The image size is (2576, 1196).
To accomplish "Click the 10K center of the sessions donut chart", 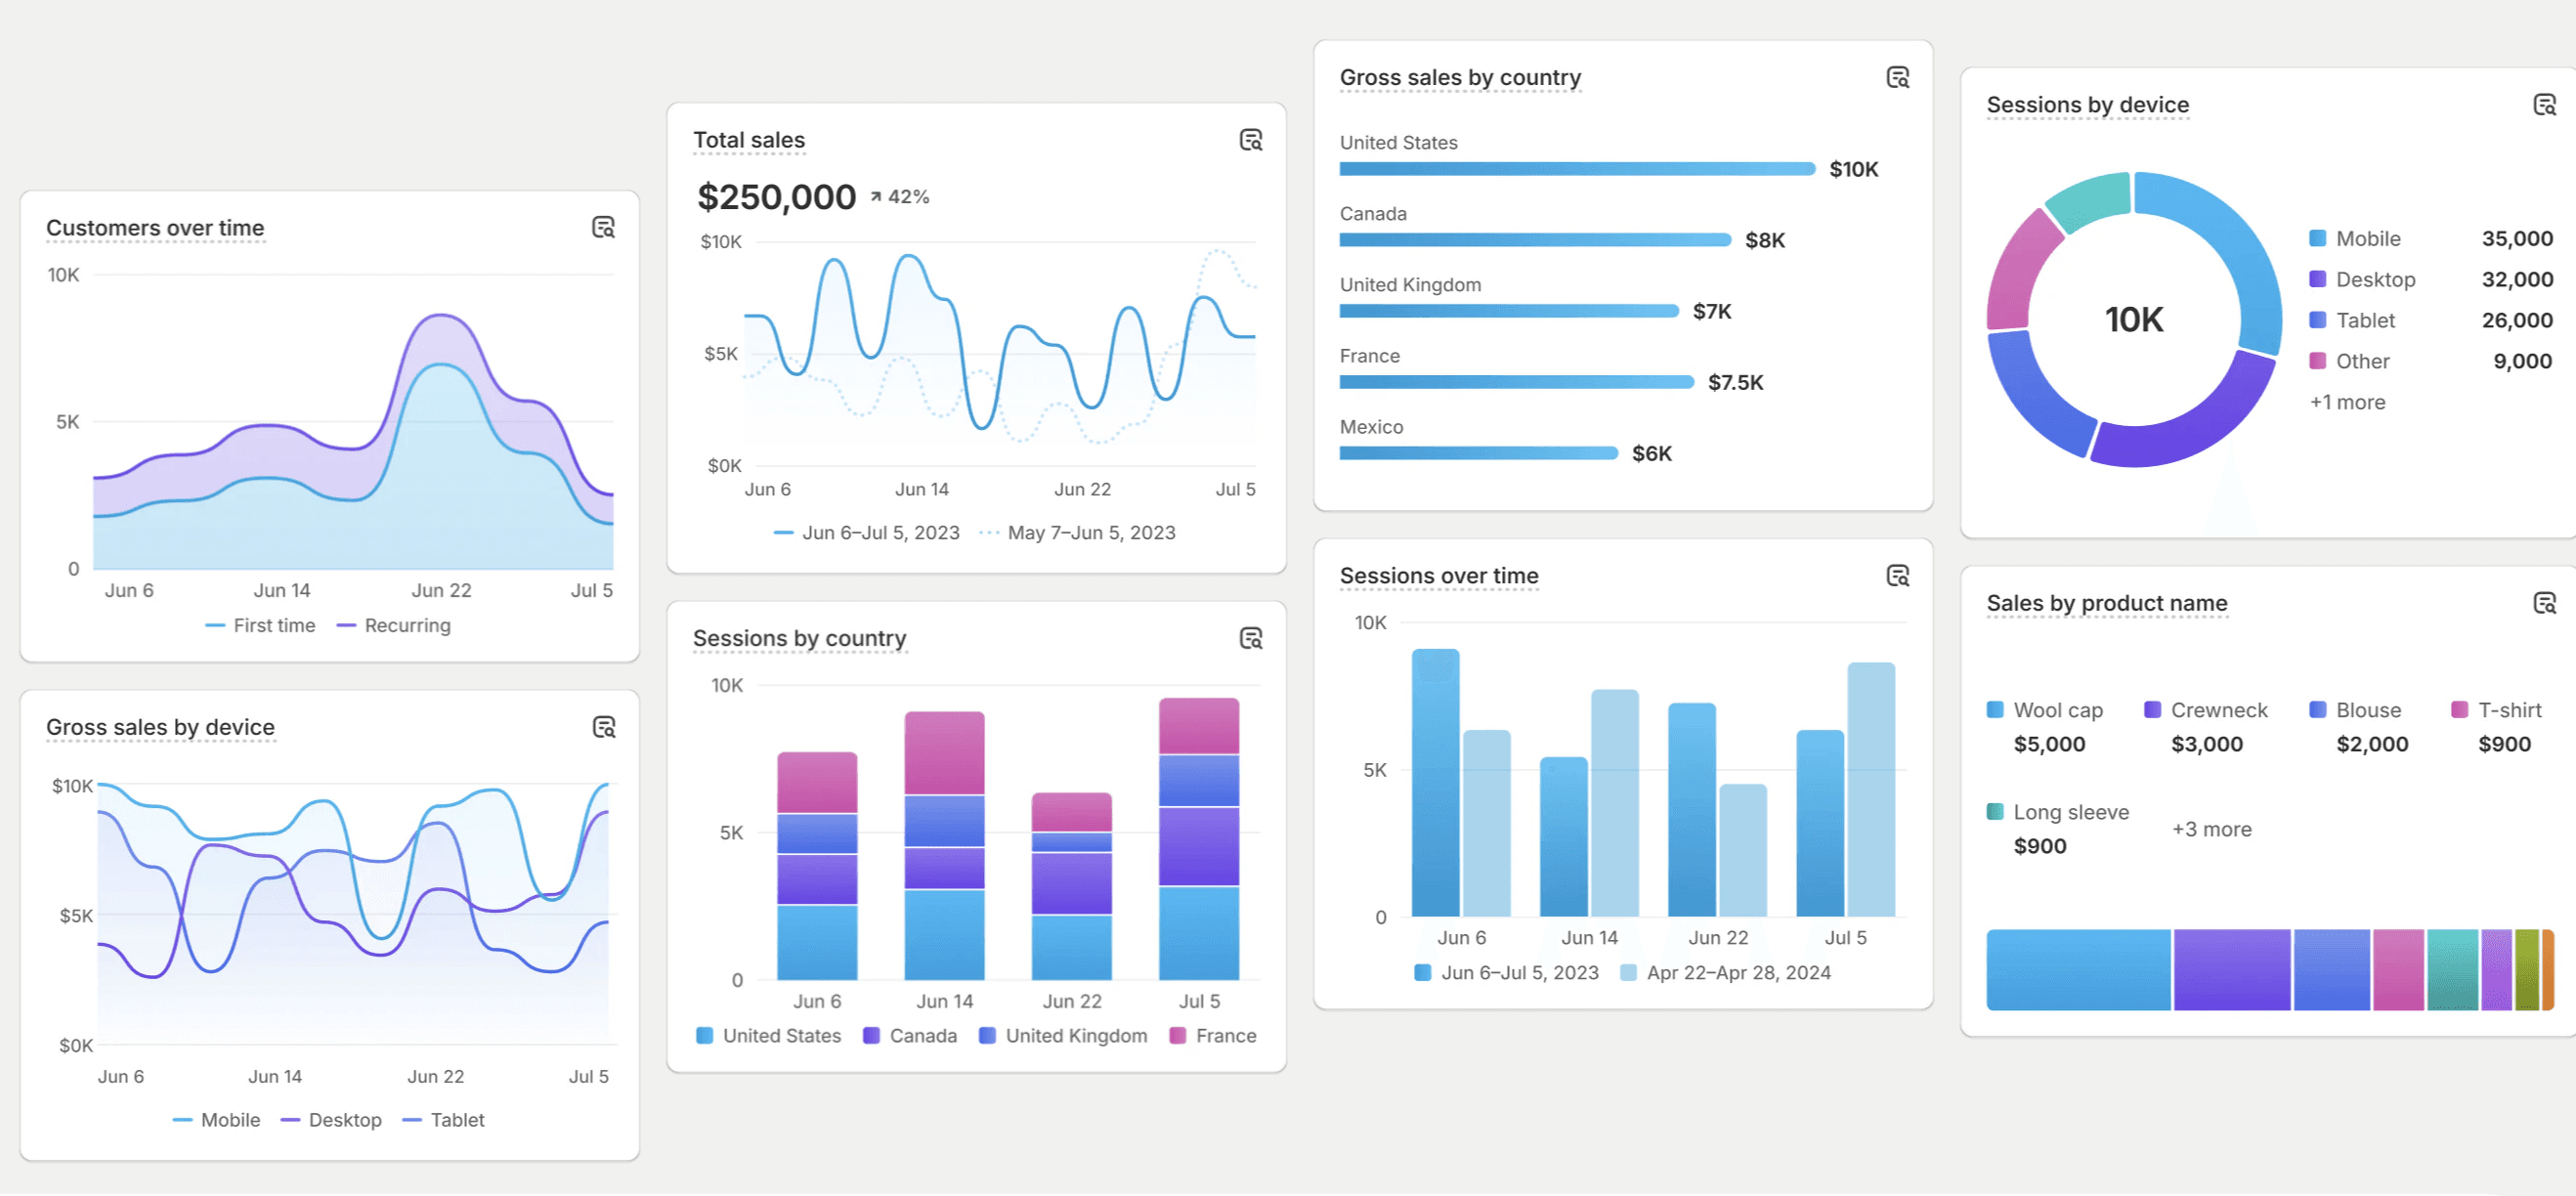I will click(x=2133, y=320).
